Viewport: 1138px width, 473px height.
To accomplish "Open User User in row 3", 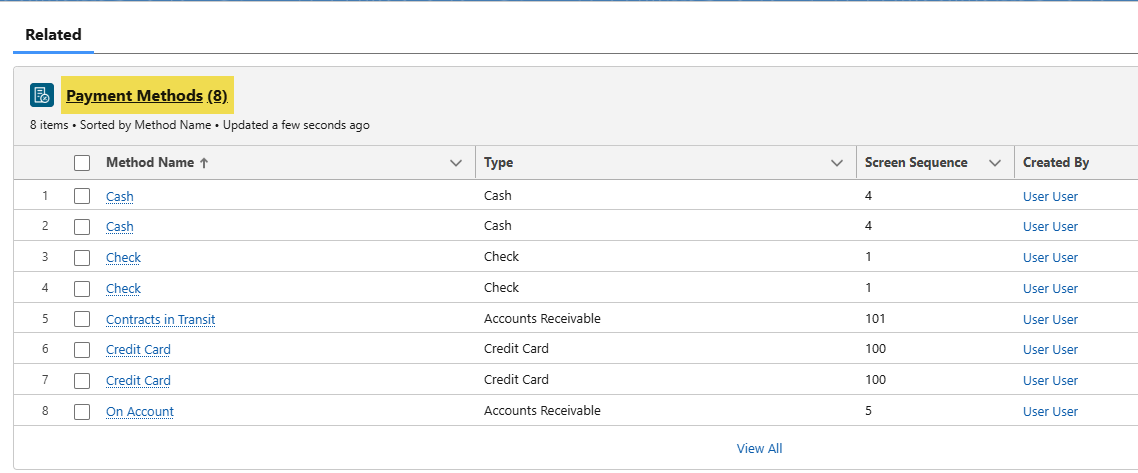I will [x=1050, y=258].
